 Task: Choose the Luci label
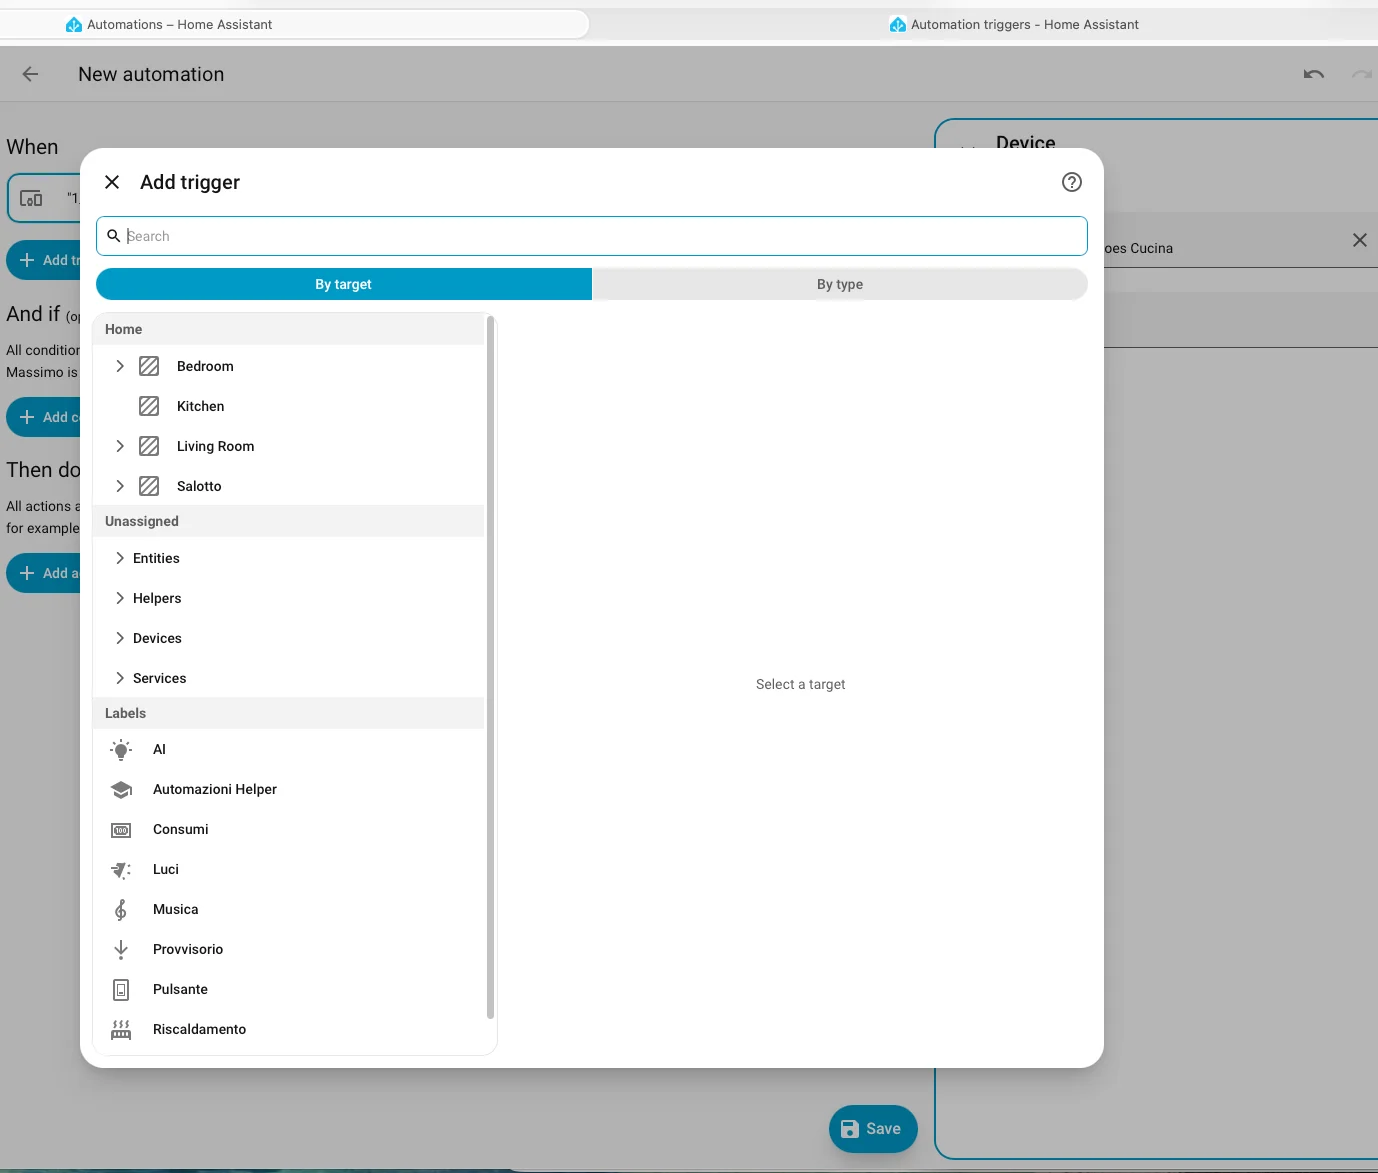[289, 869]
